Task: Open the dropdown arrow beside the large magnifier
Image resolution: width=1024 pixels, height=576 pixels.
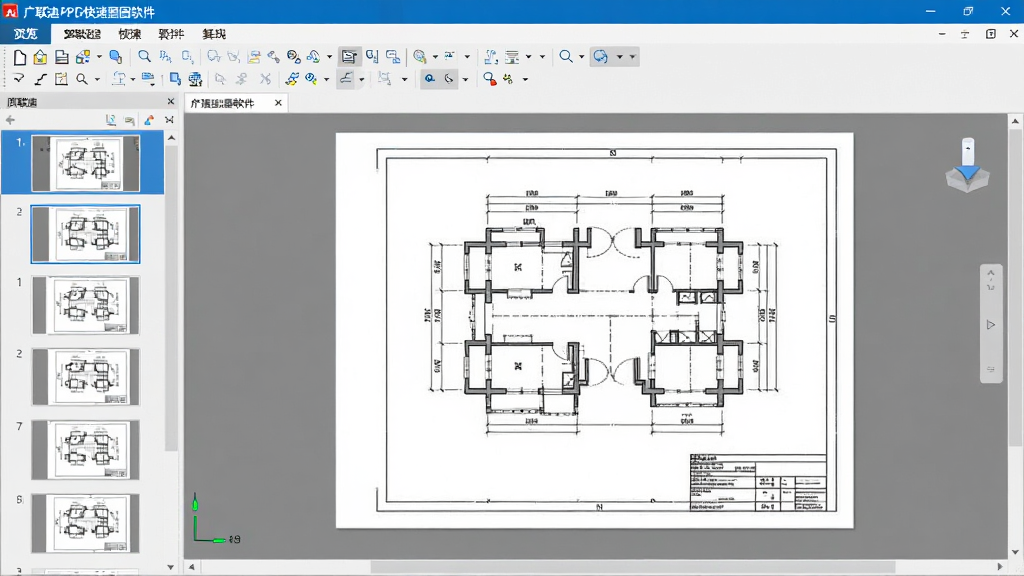Action: click(581, 57)
